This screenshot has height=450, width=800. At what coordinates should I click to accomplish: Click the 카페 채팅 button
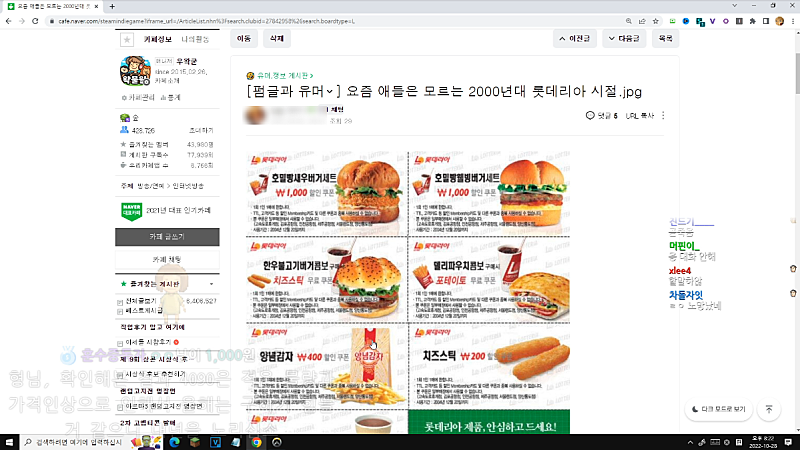(167, 260)
